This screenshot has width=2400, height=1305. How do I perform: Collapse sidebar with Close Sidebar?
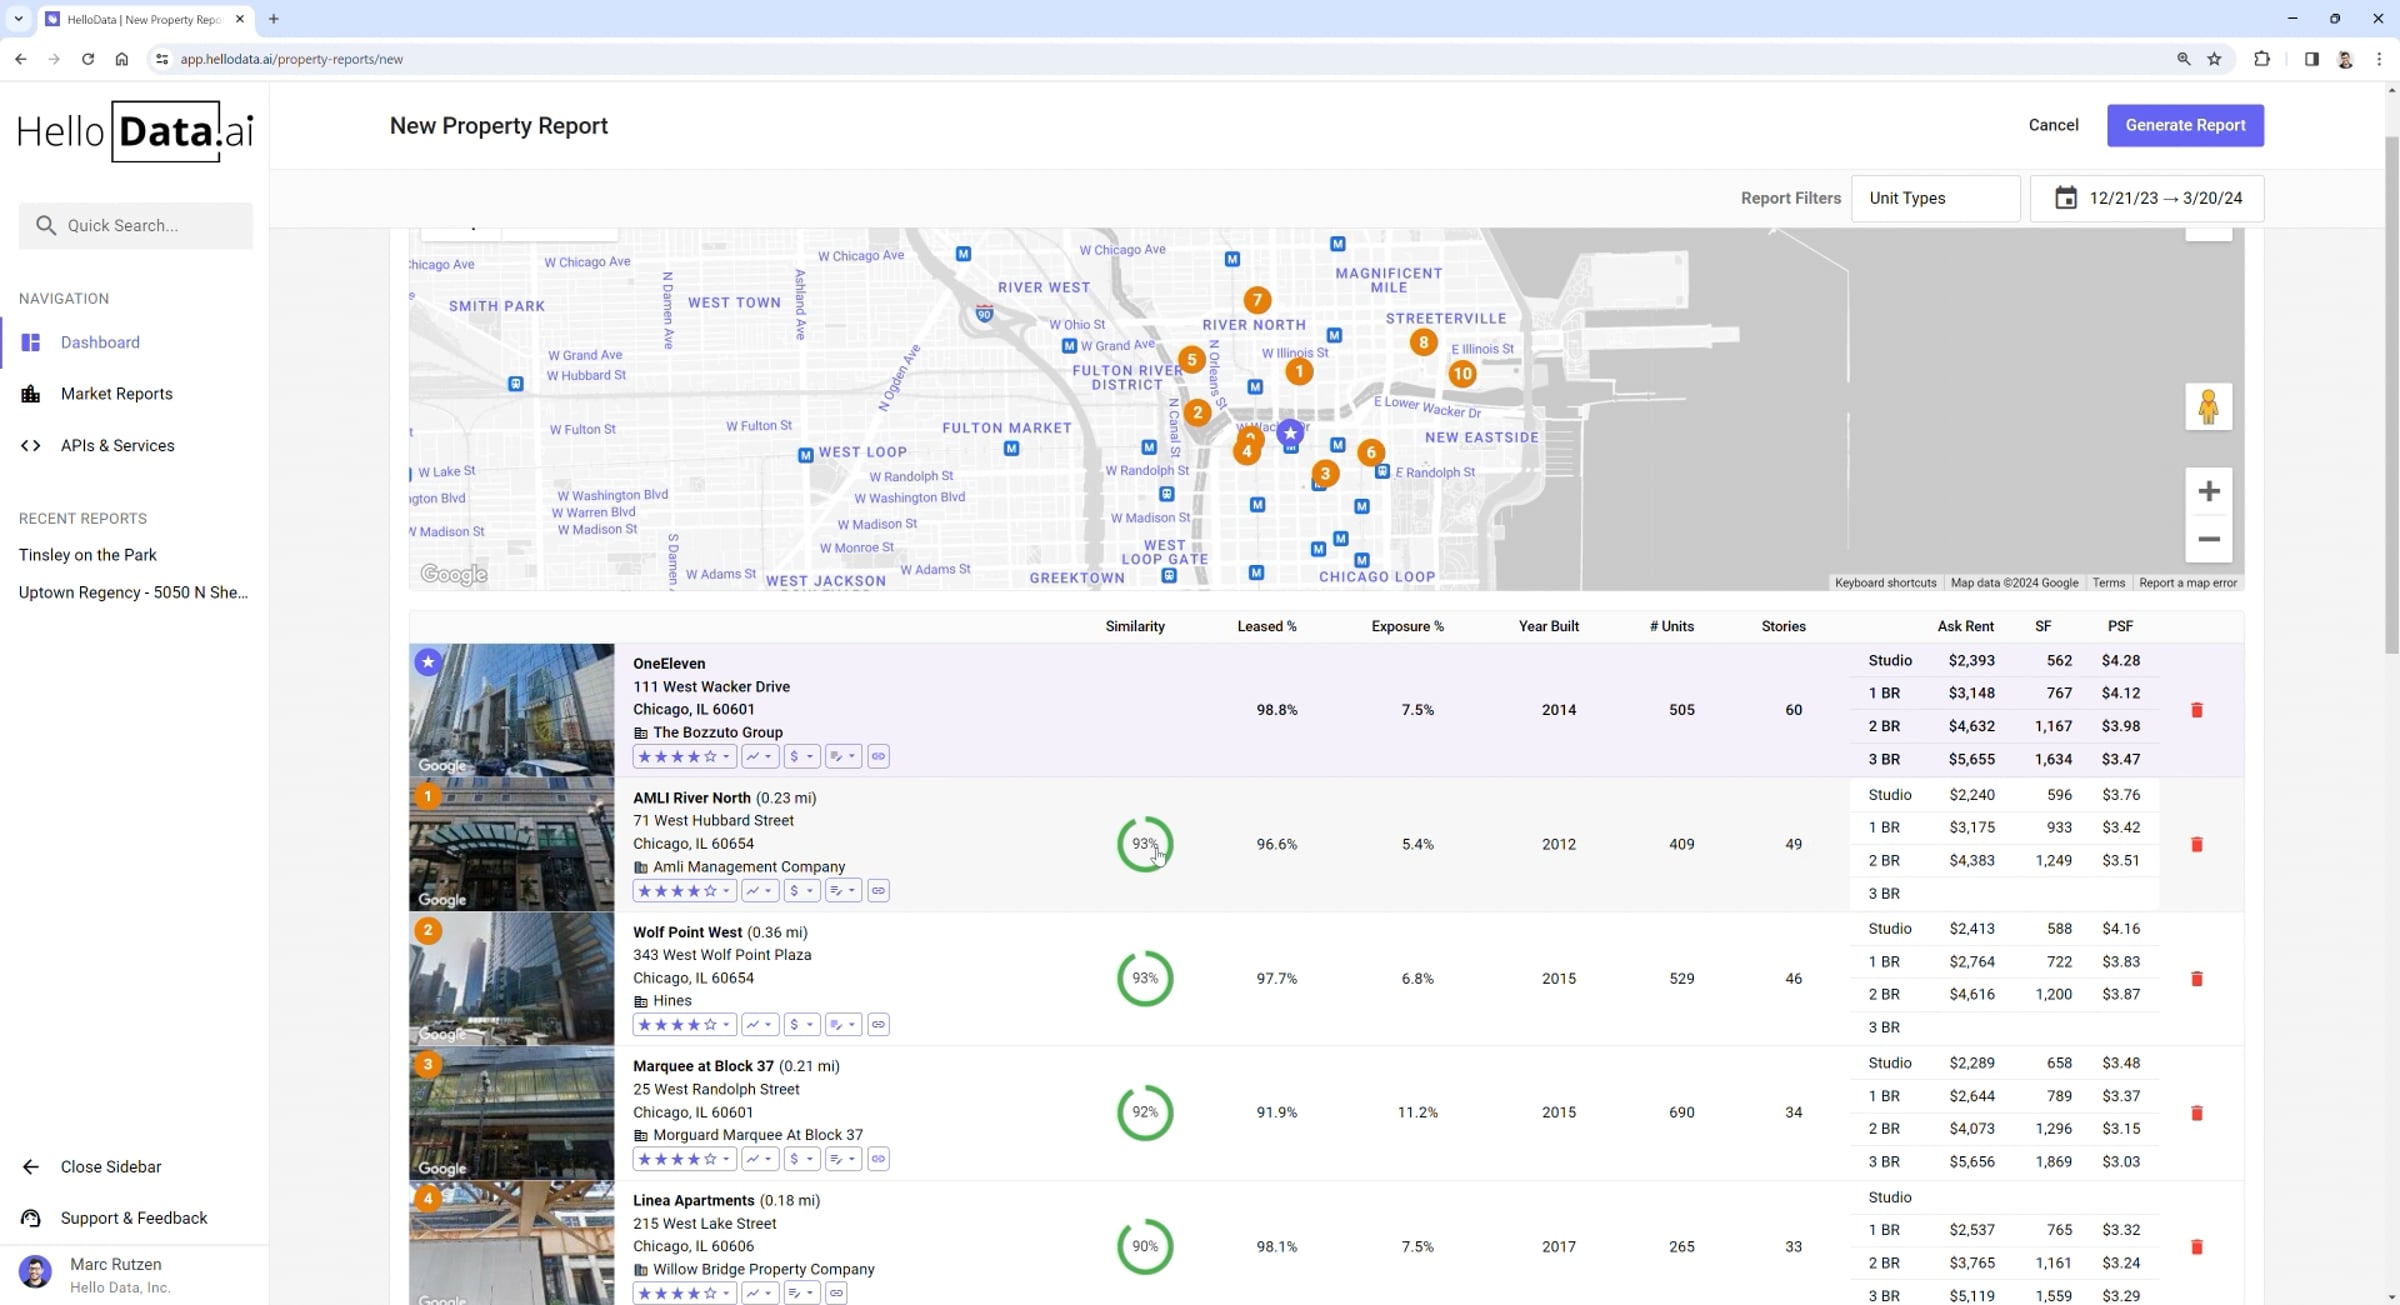(x=110, y=1167)
